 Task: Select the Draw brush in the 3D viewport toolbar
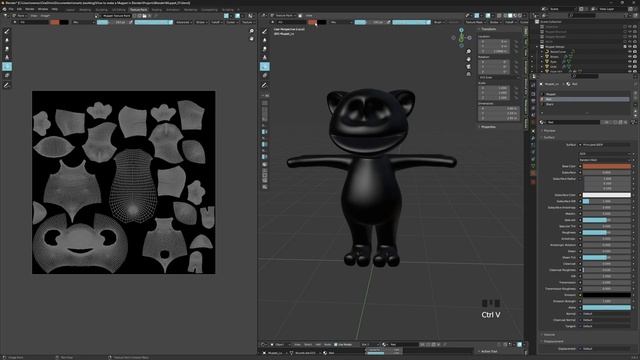(x=264, y=31)
